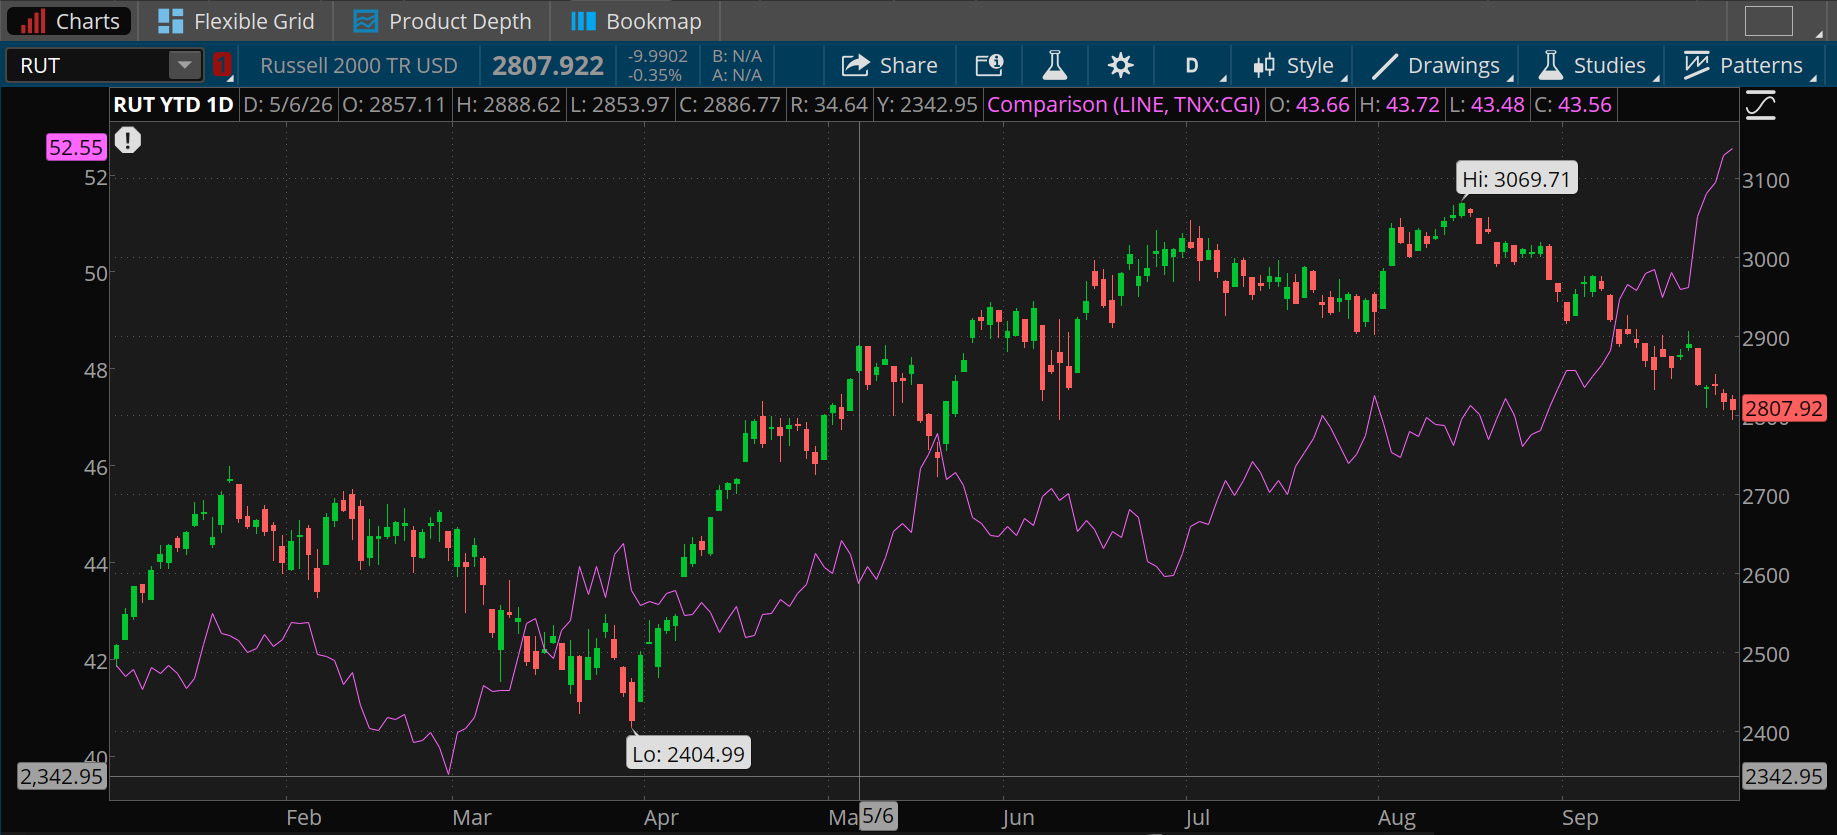Open chart settings gear icon
This screenshot has height=835, width=1837.
point(1121,66)
